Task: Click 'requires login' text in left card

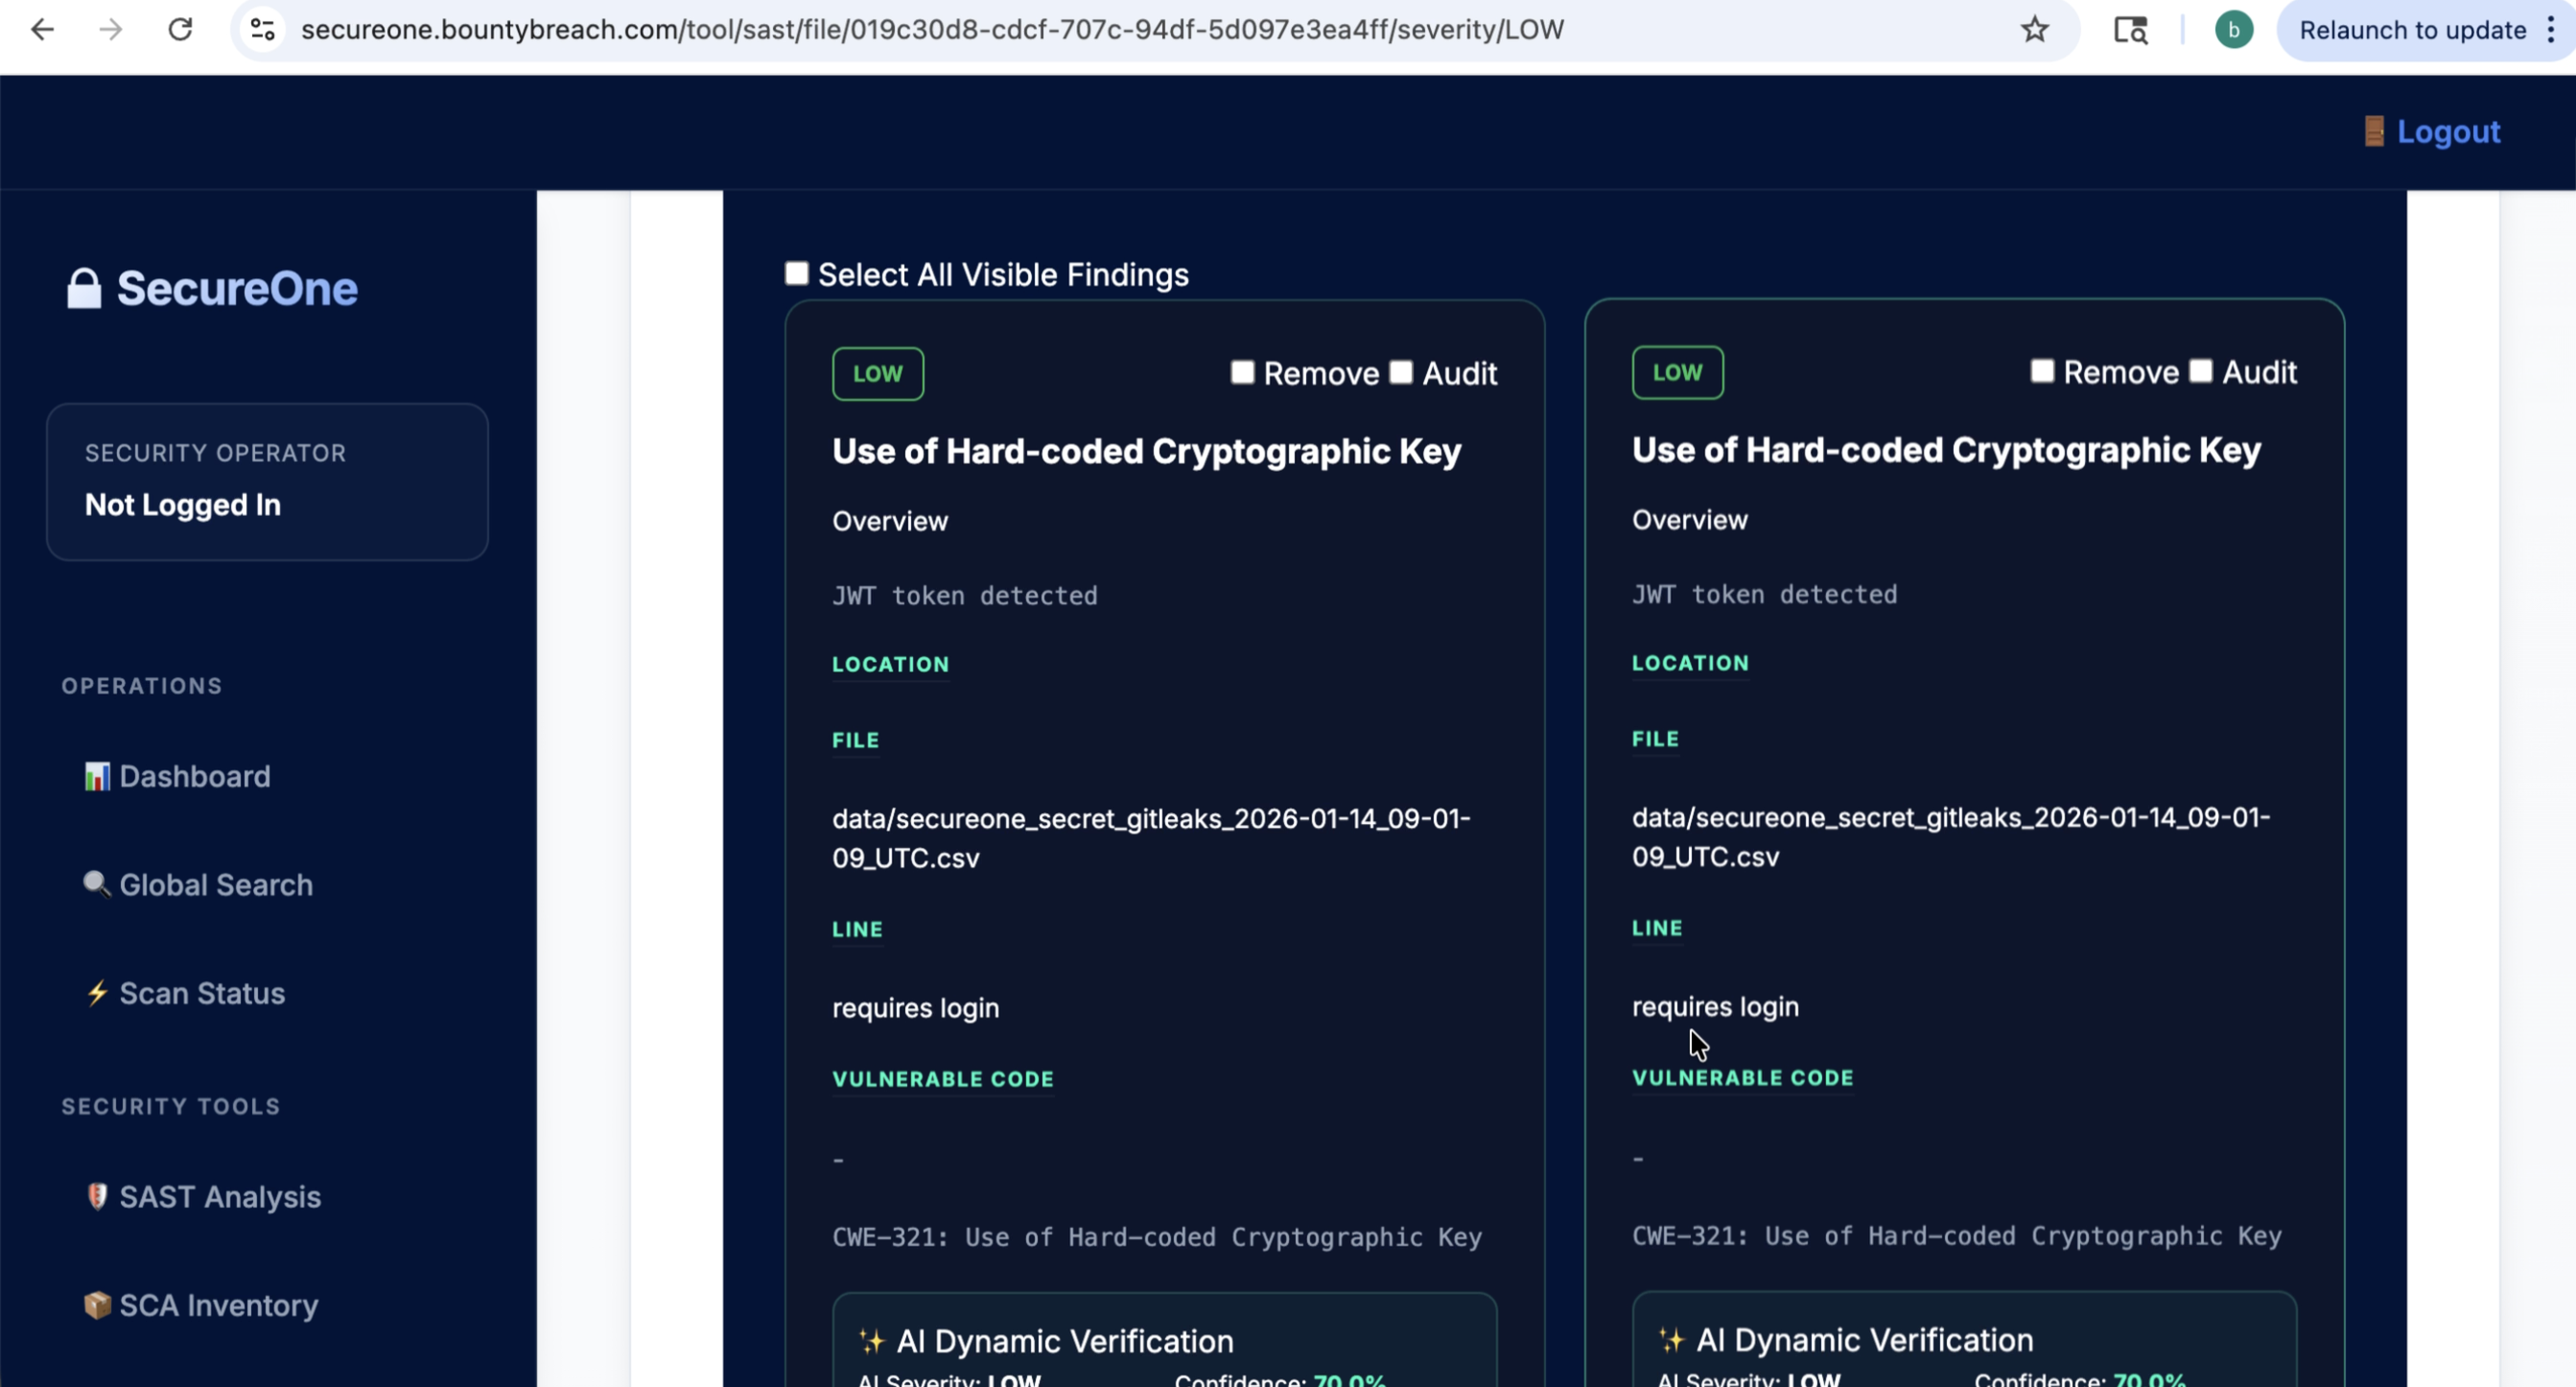Action: (916, 1008)
